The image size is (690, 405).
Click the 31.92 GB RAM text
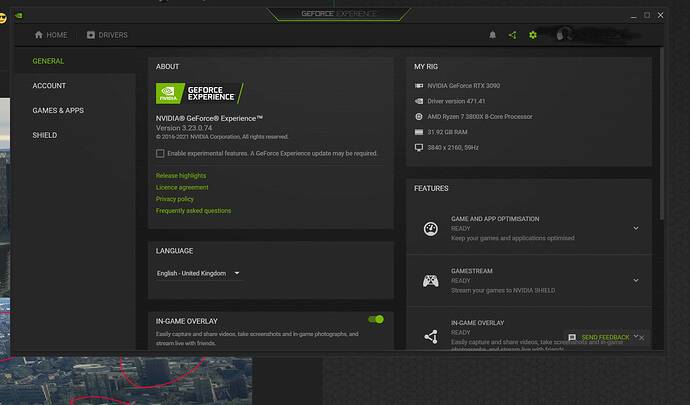click(x=447, y=132)
